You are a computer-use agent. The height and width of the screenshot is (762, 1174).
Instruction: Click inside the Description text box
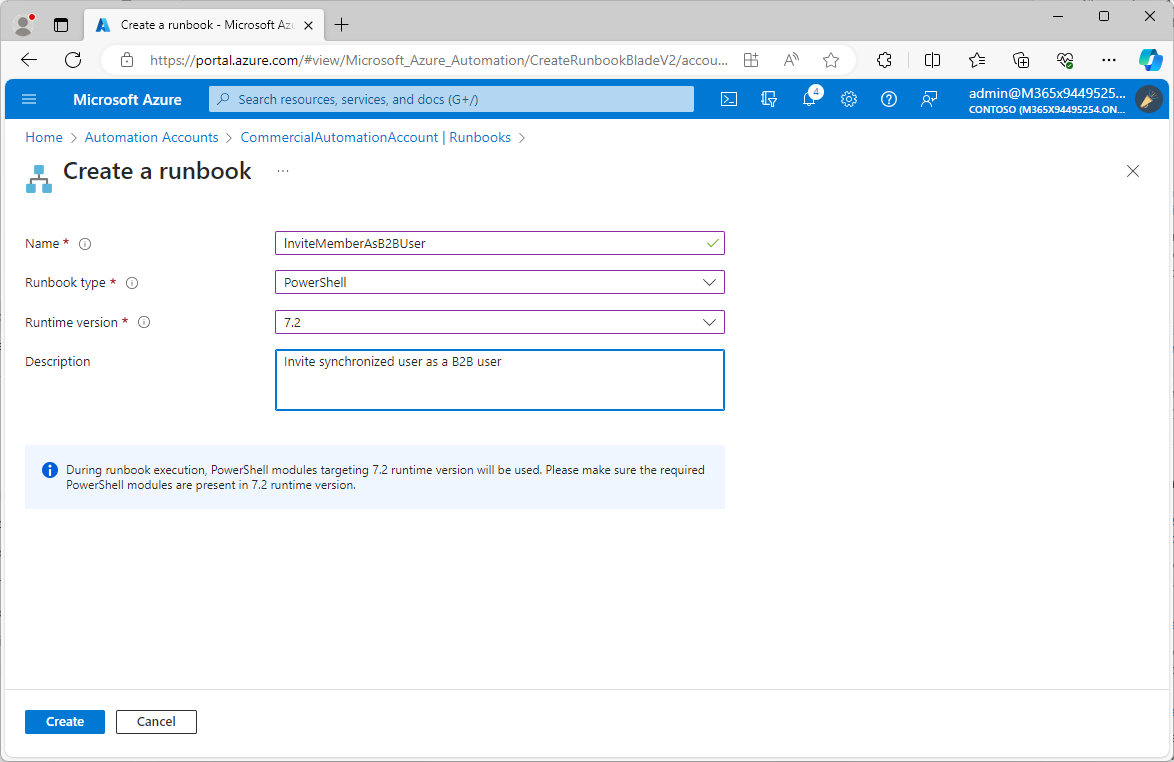pyautogui.click(x=499, y=380)
